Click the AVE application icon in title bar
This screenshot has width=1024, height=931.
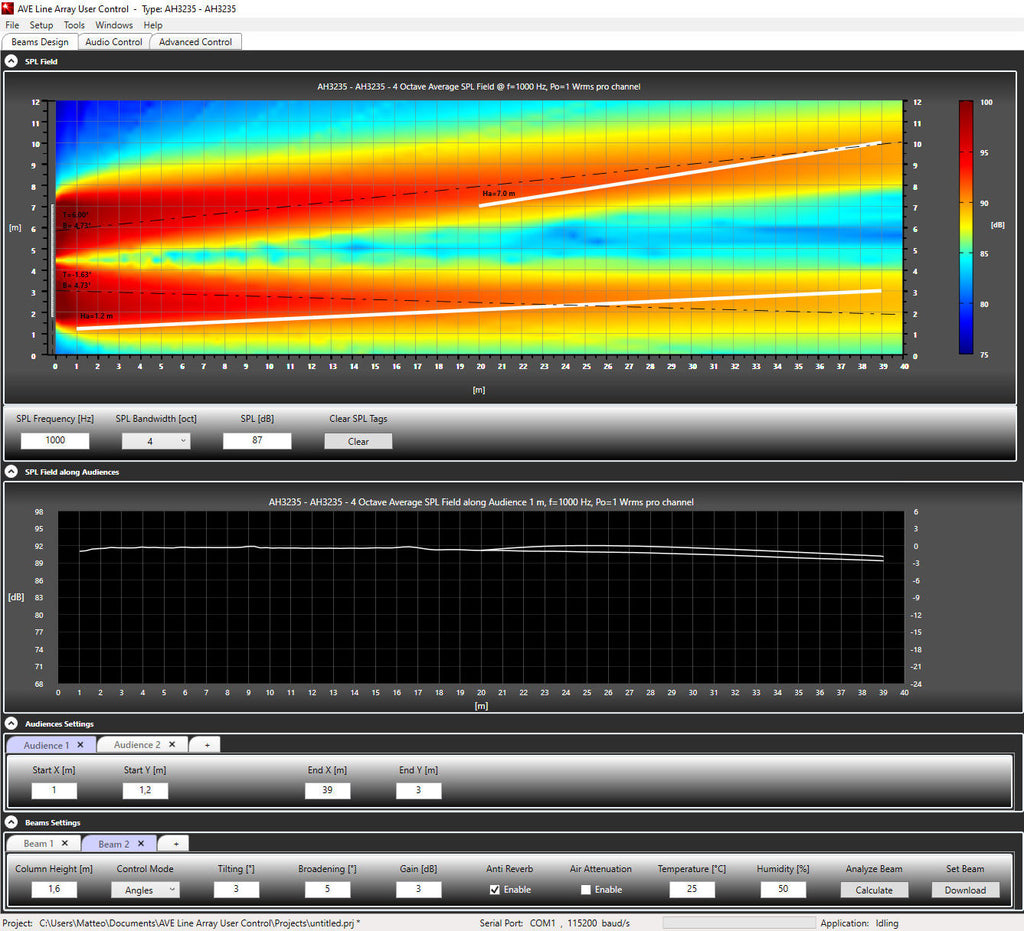coord(7,8)
